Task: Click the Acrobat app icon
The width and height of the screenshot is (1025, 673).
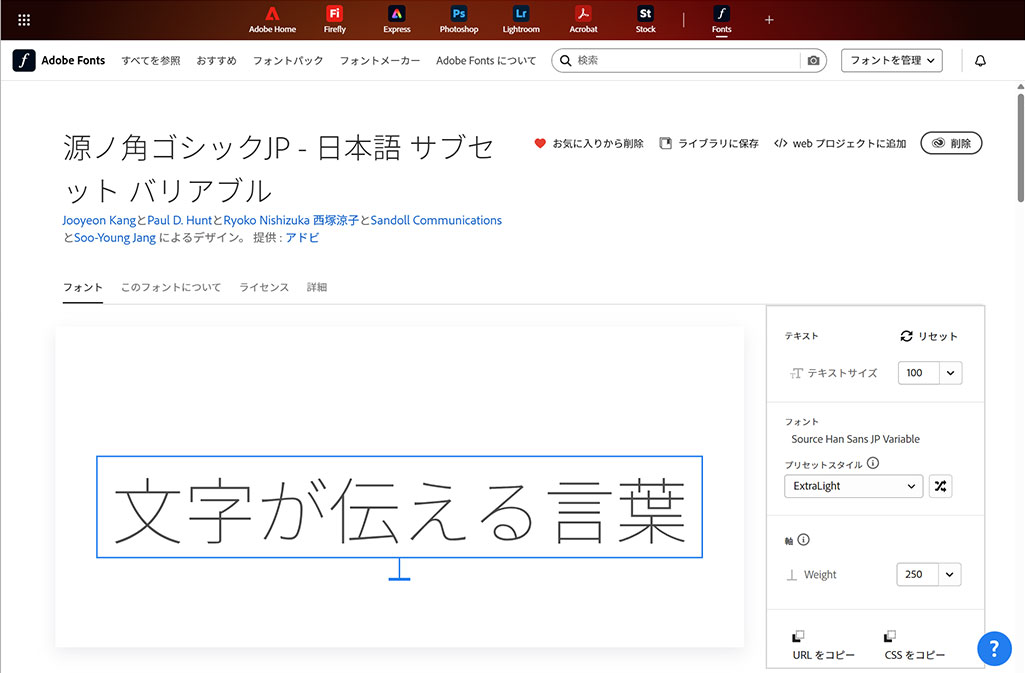Action: [x=583, y=18]
